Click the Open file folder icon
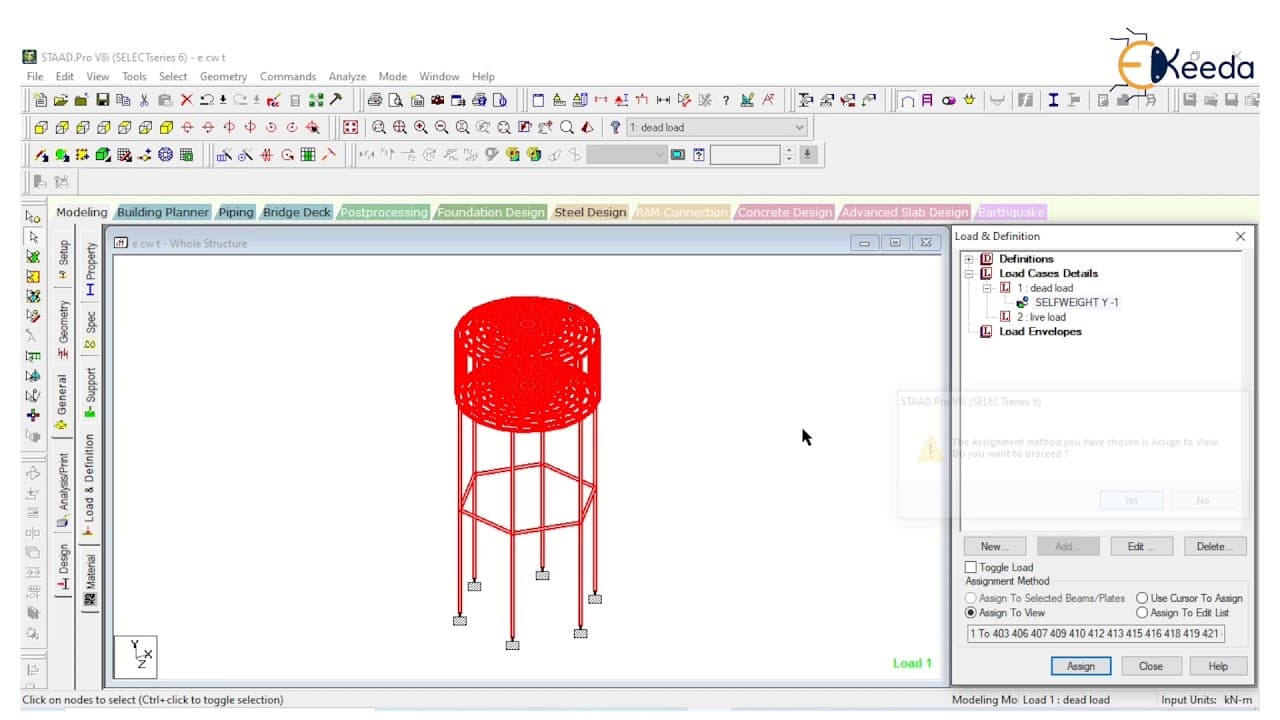 [x=61, y=100]
